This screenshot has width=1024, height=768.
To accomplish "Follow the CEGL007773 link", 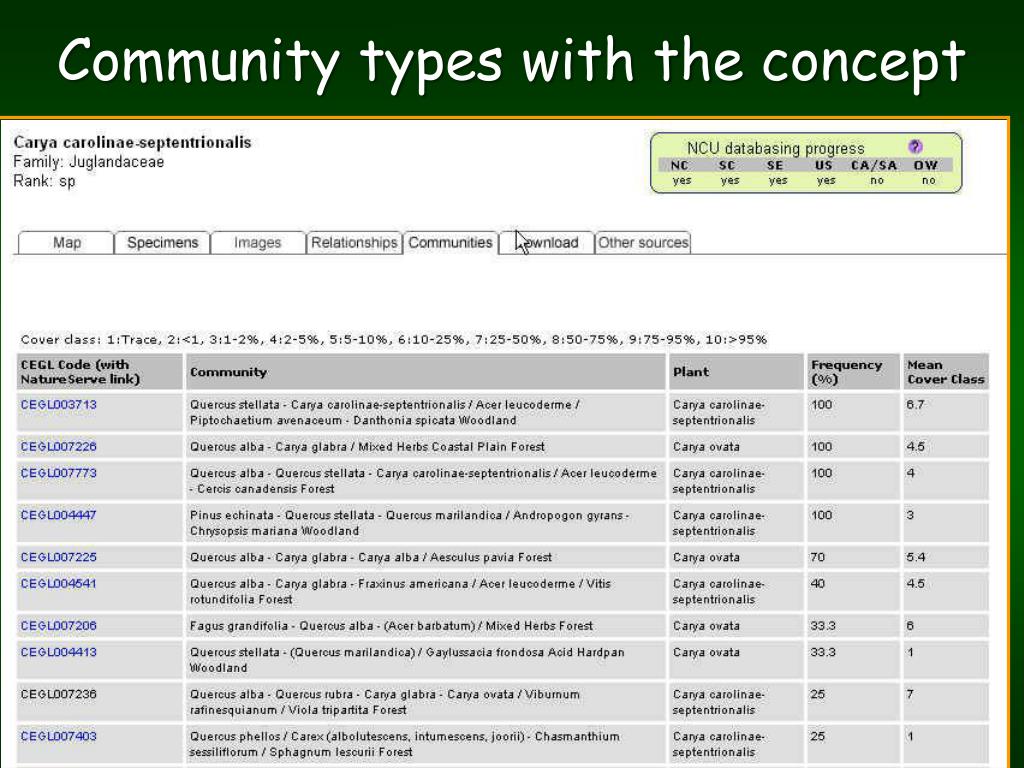I will point(59,473).
